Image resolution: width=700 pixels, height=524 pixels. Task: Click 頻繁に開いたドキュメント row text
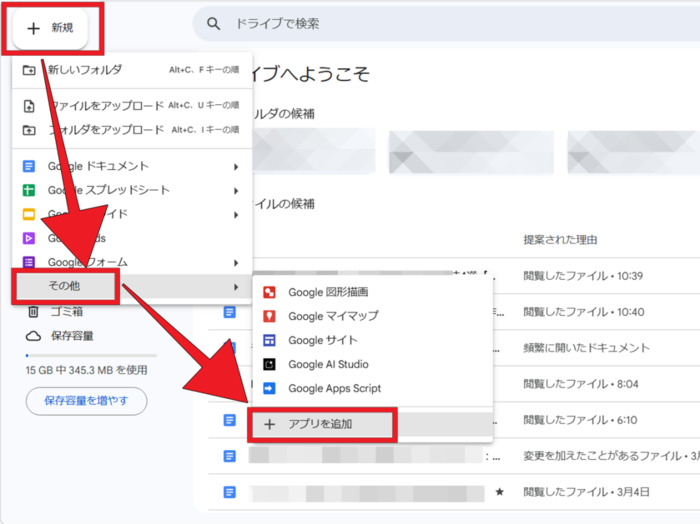586,348
